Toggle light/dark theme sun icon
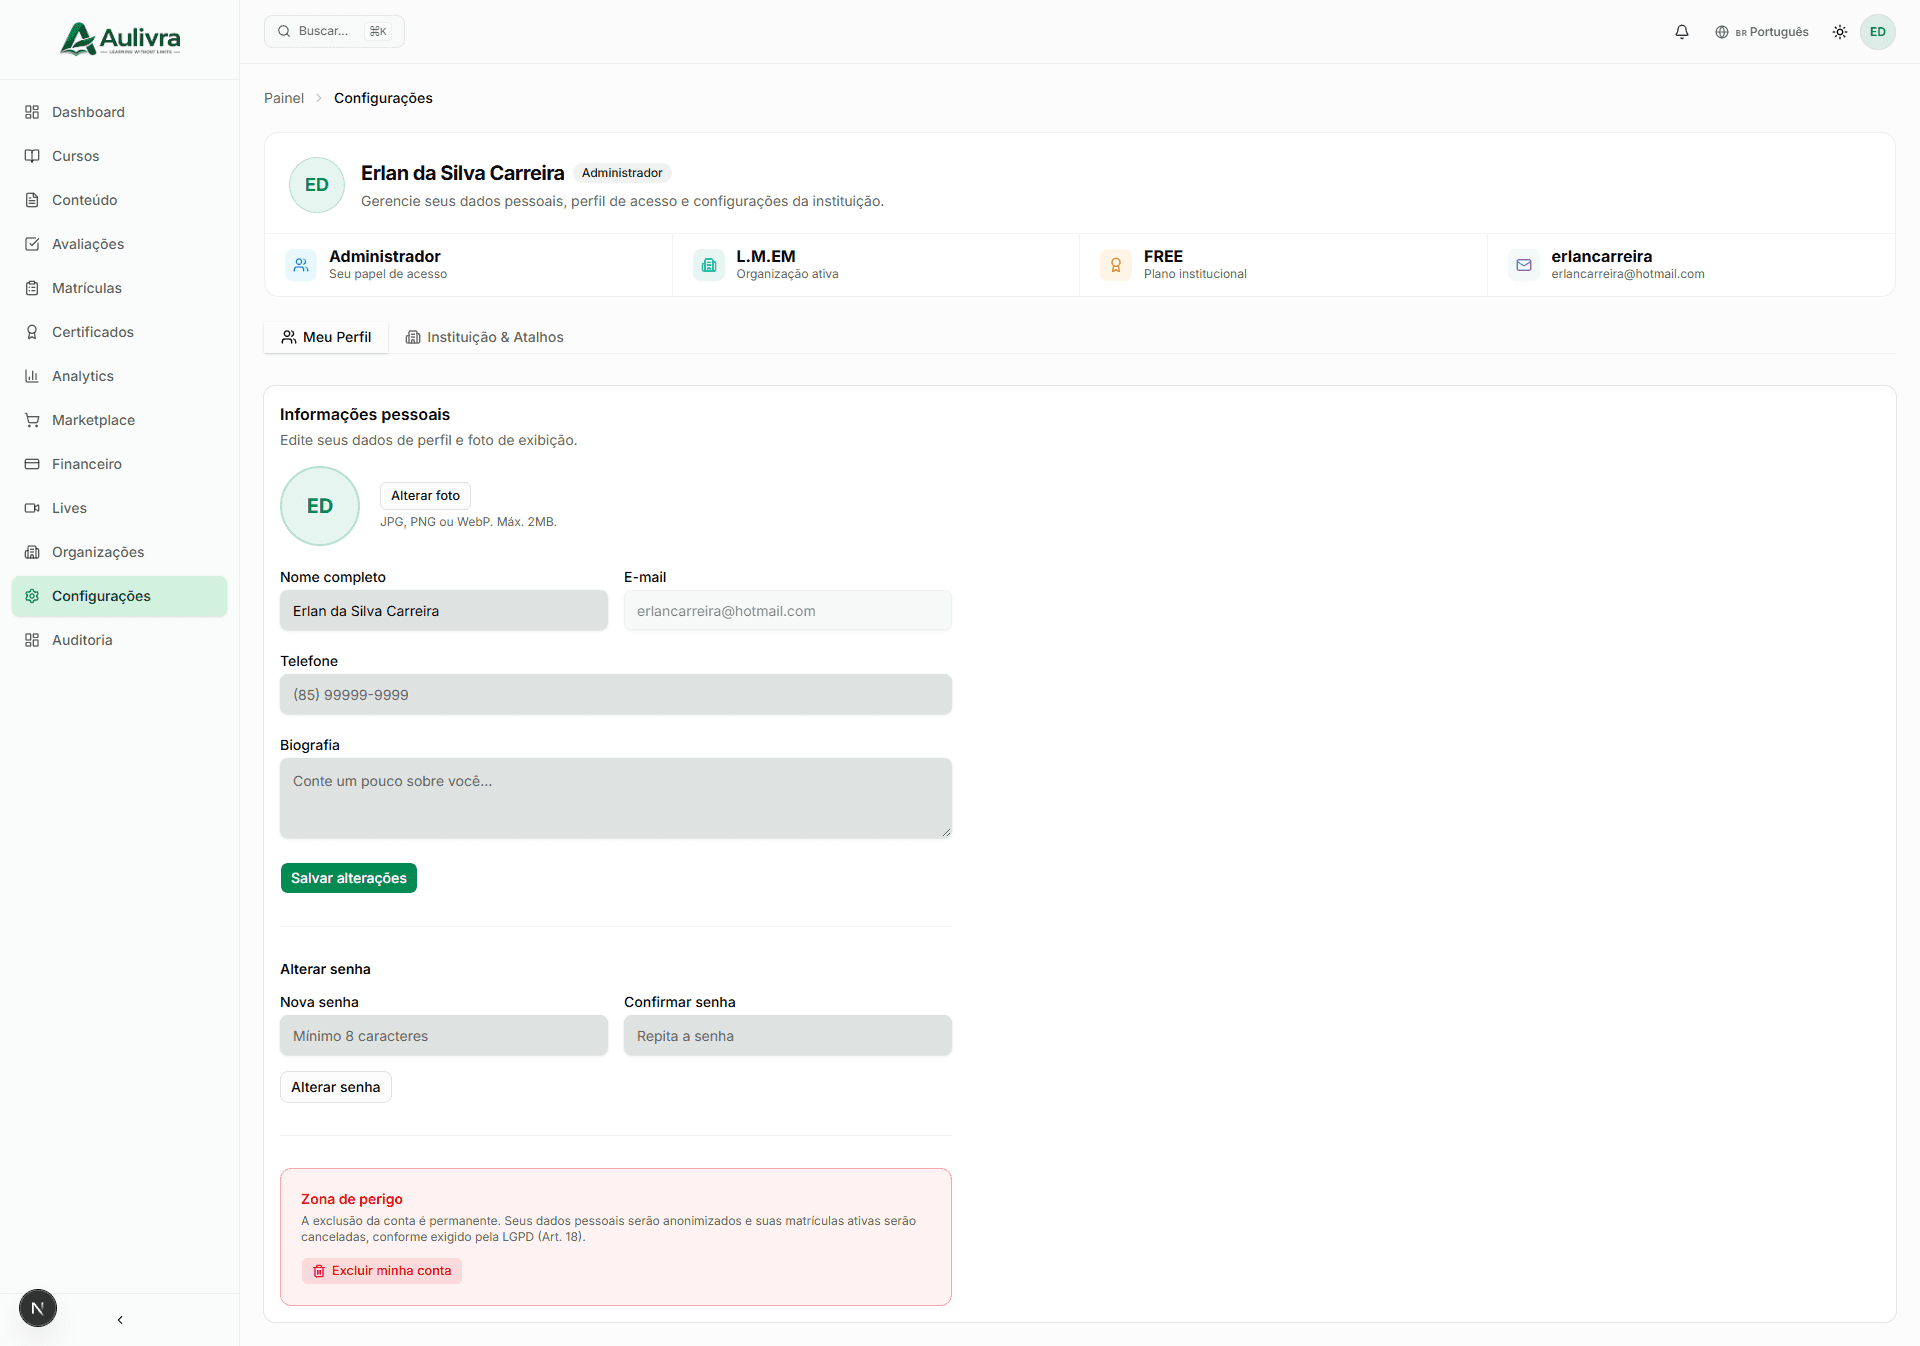Screen dimensions: 1920x1346 [1840, 32]
